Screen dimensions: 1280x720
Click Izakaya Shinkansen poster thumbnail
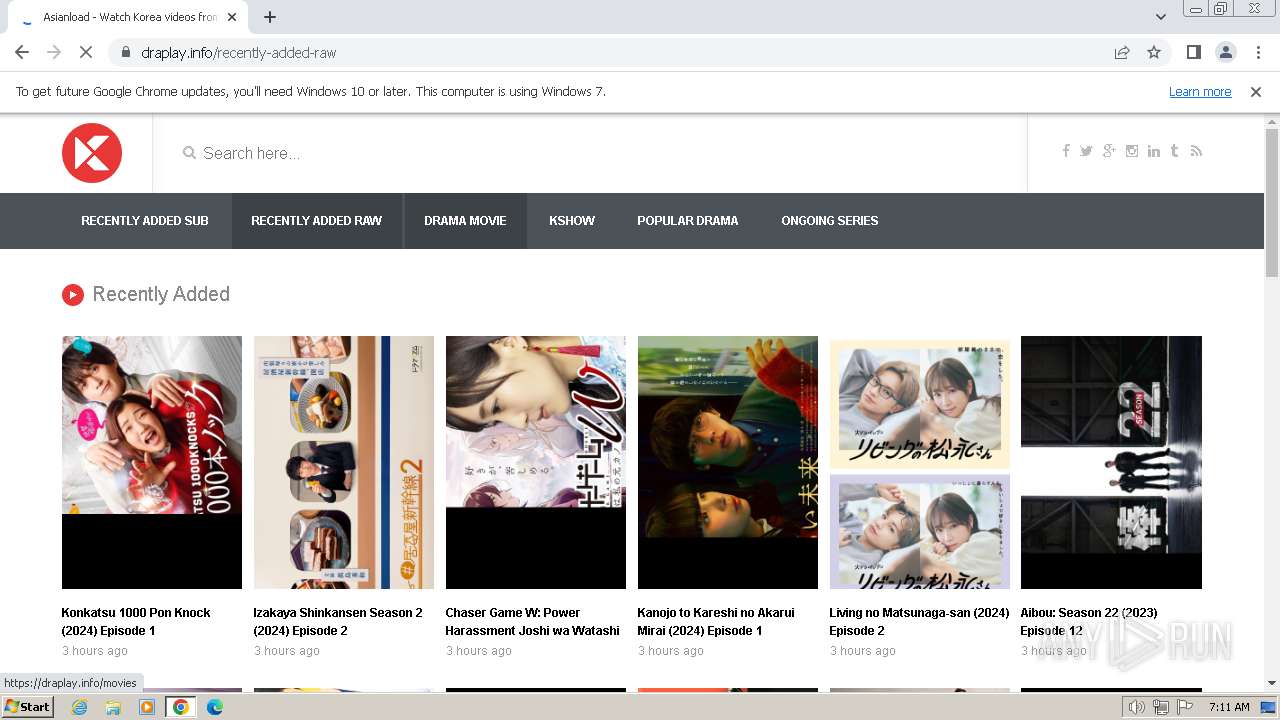[344, 462]
